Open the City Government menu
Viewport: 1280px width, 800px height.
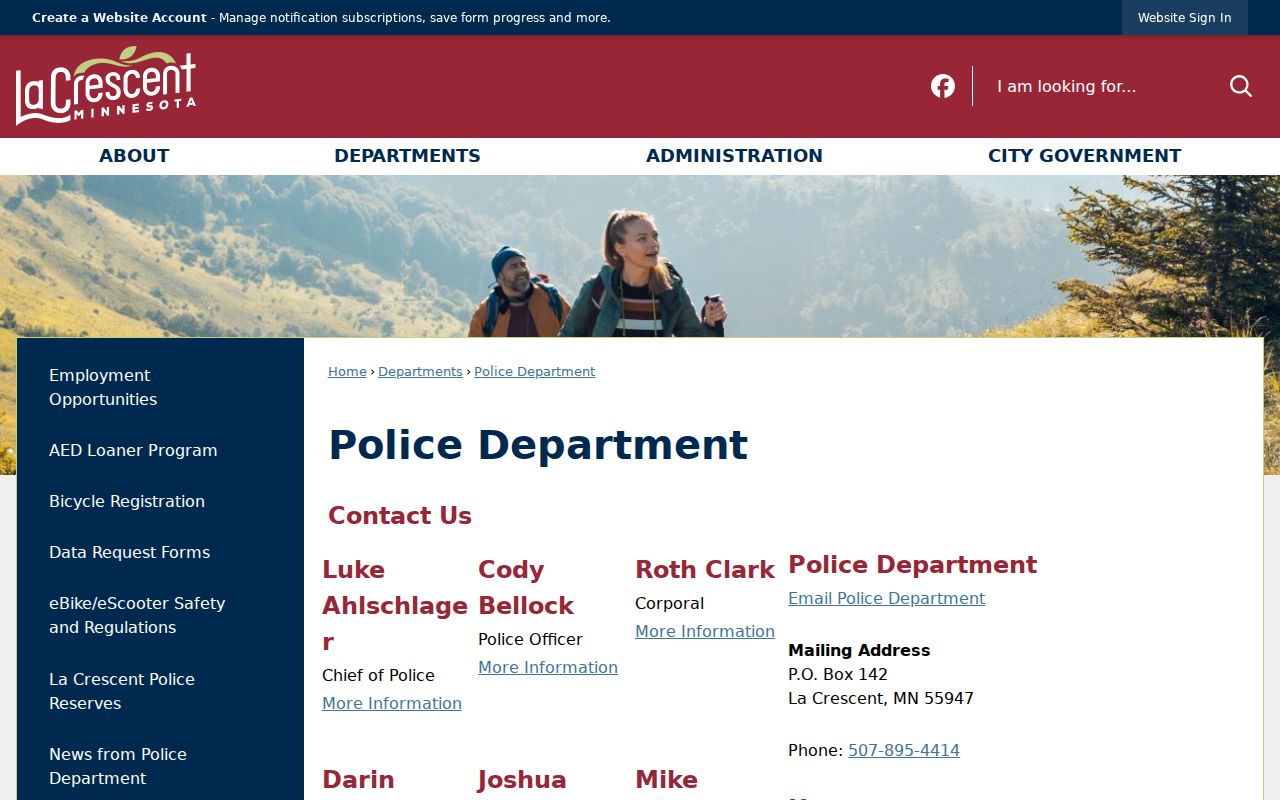1084,156
